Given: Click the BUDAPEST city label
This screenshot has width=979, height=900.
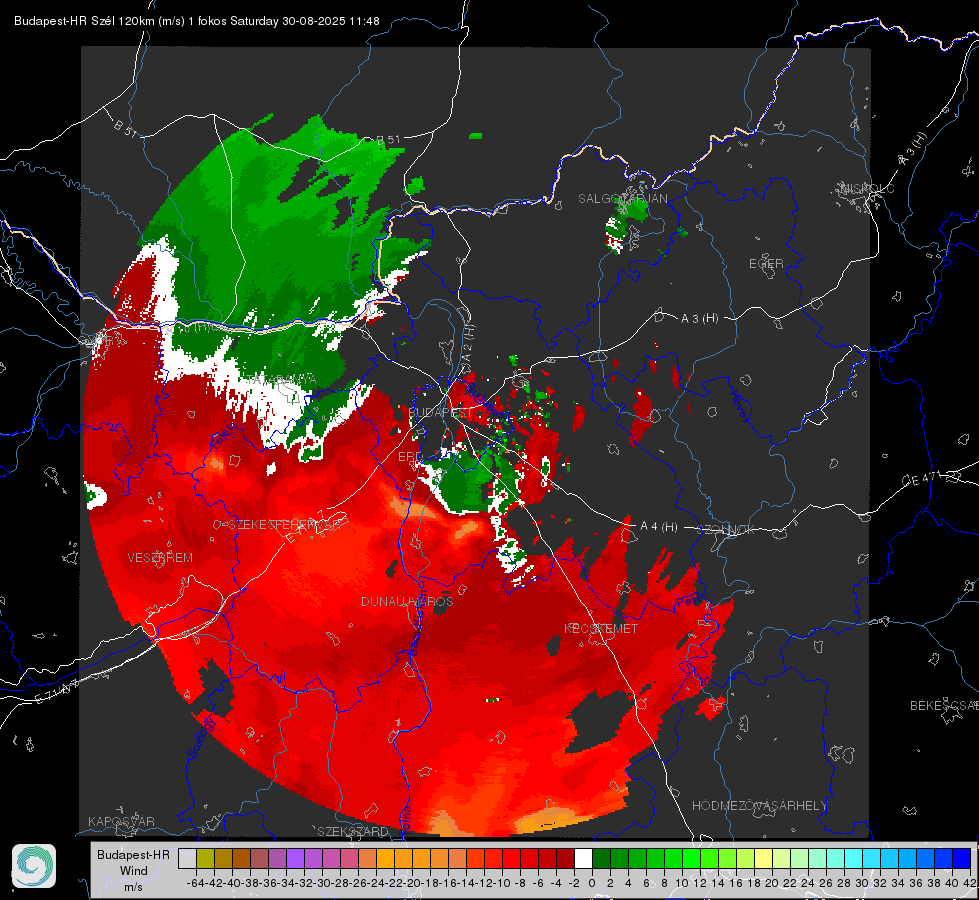Looking at the screenshot, I should (440, 413).
